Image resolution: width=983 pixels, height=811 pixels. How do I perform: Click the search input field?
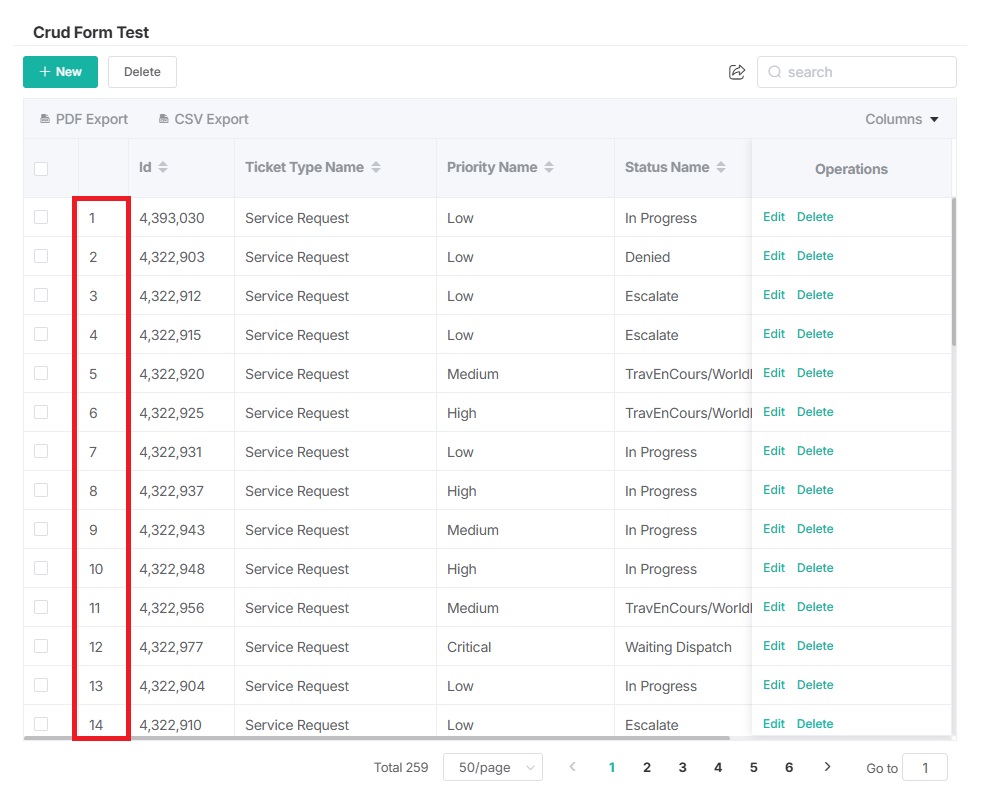[x=866, y=72]
